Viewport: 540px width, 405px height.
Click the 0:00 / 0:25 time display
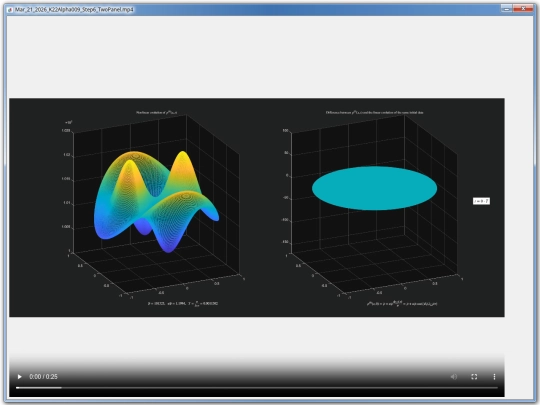point(43,377)
